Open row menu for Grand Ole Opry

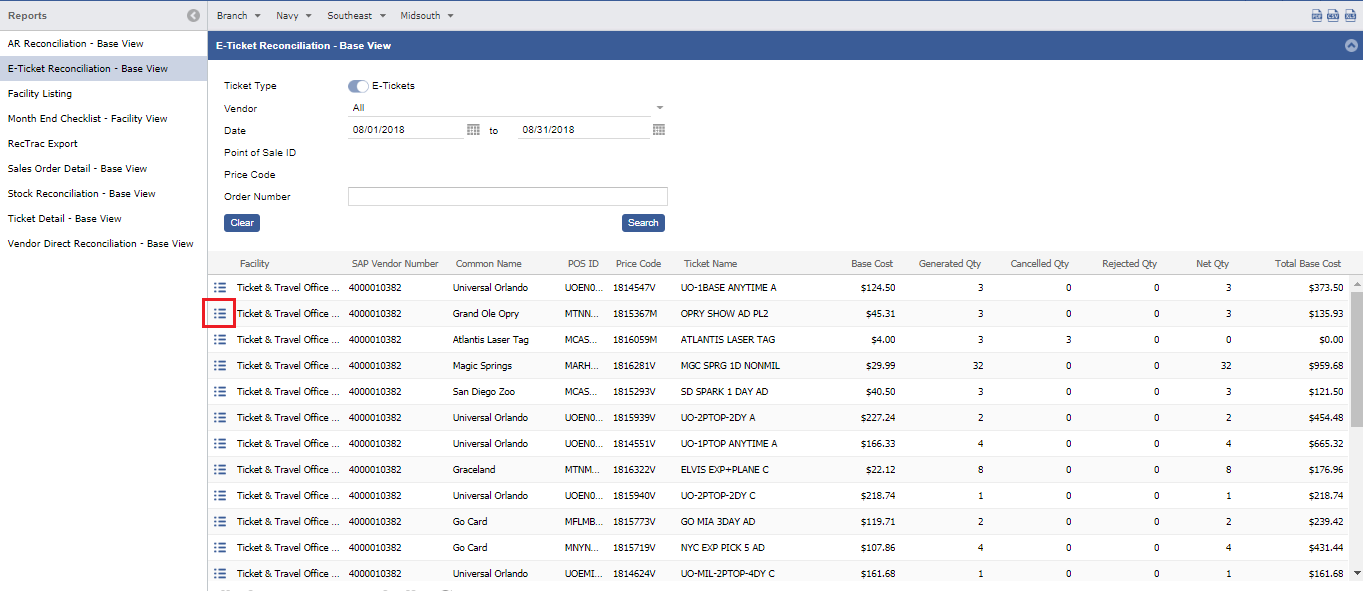click(x=220, y=314)
